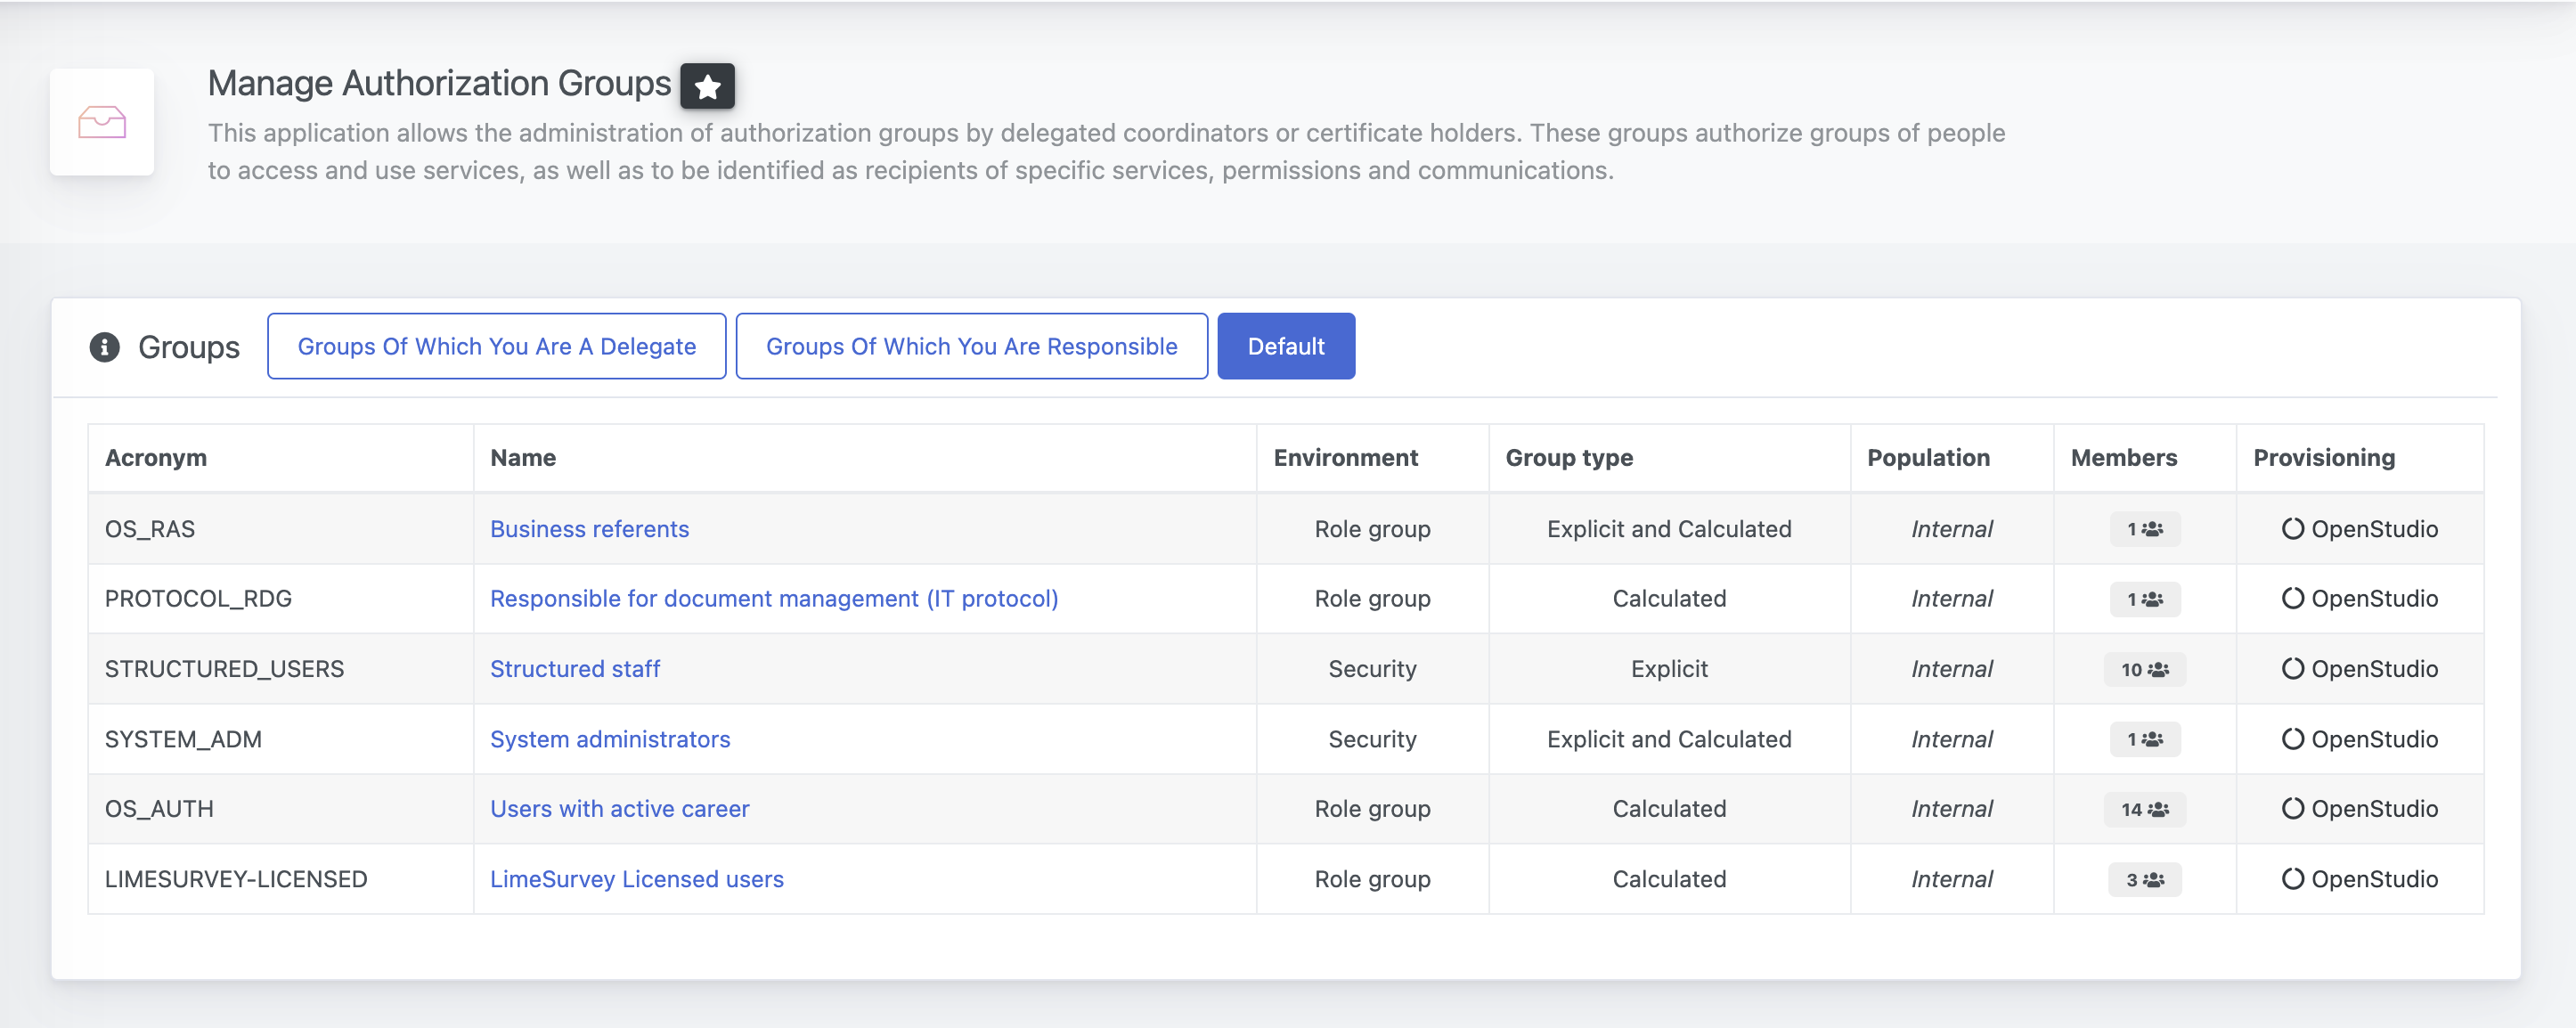This screenshot has width=2576, height=1028.
Task: Open the Structured staff group
Action: (x=575, y=669)
